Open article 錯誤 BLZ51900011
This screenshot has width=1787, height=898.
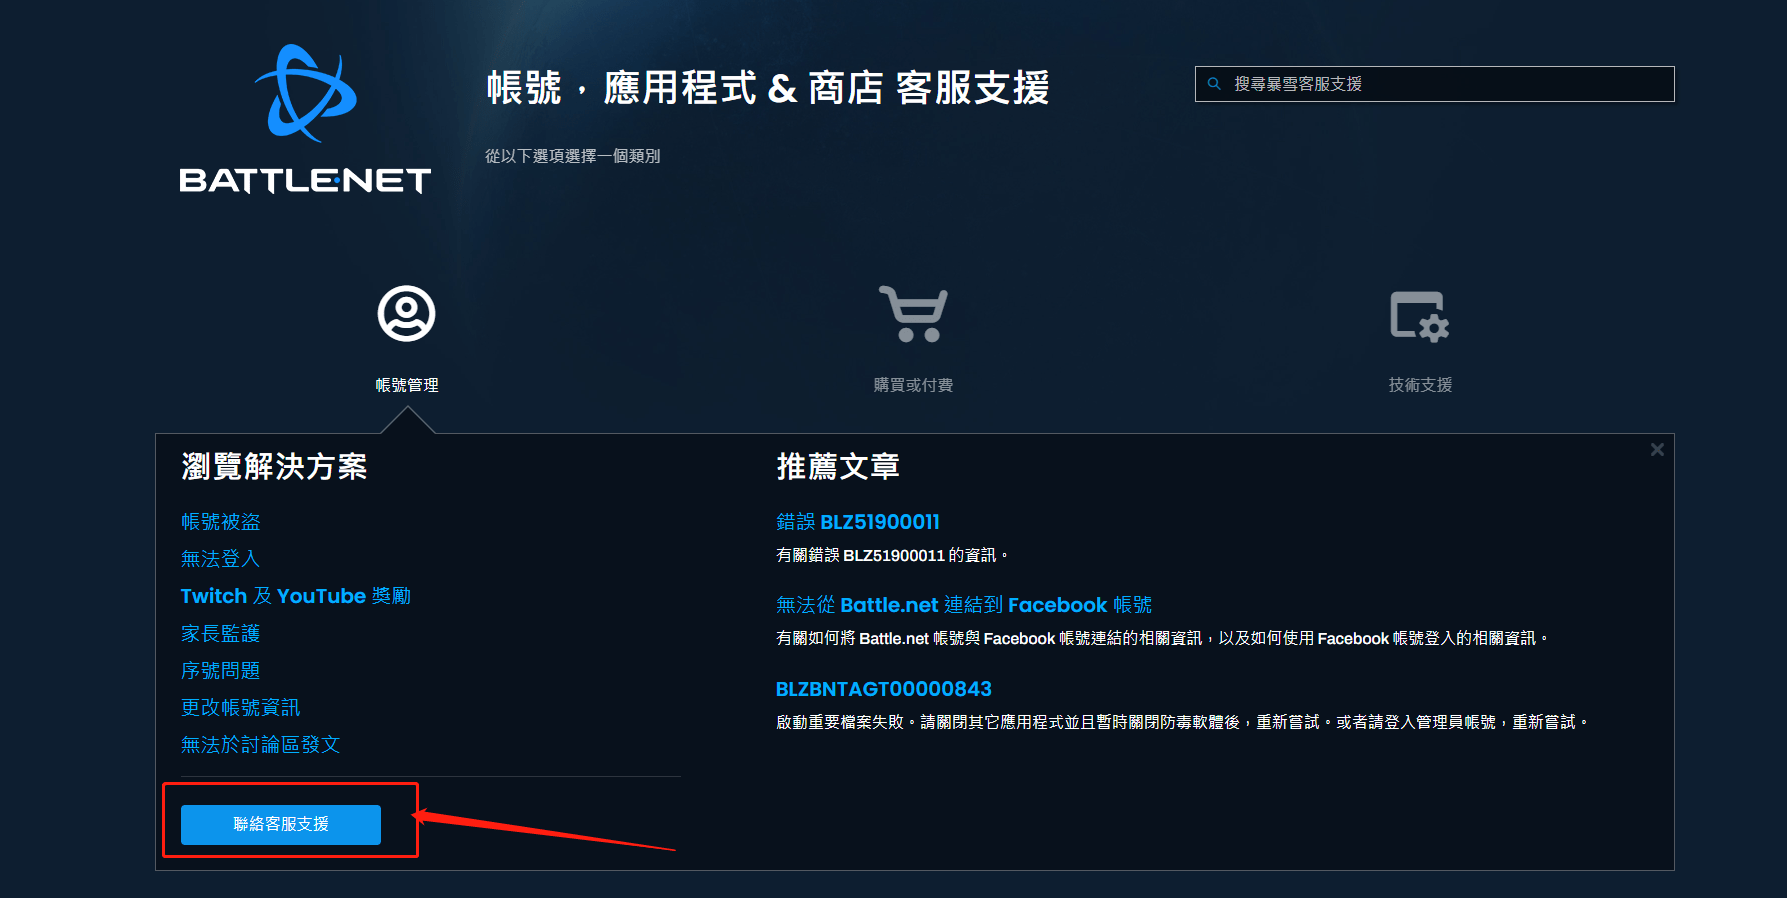click(x=858, y=522)
